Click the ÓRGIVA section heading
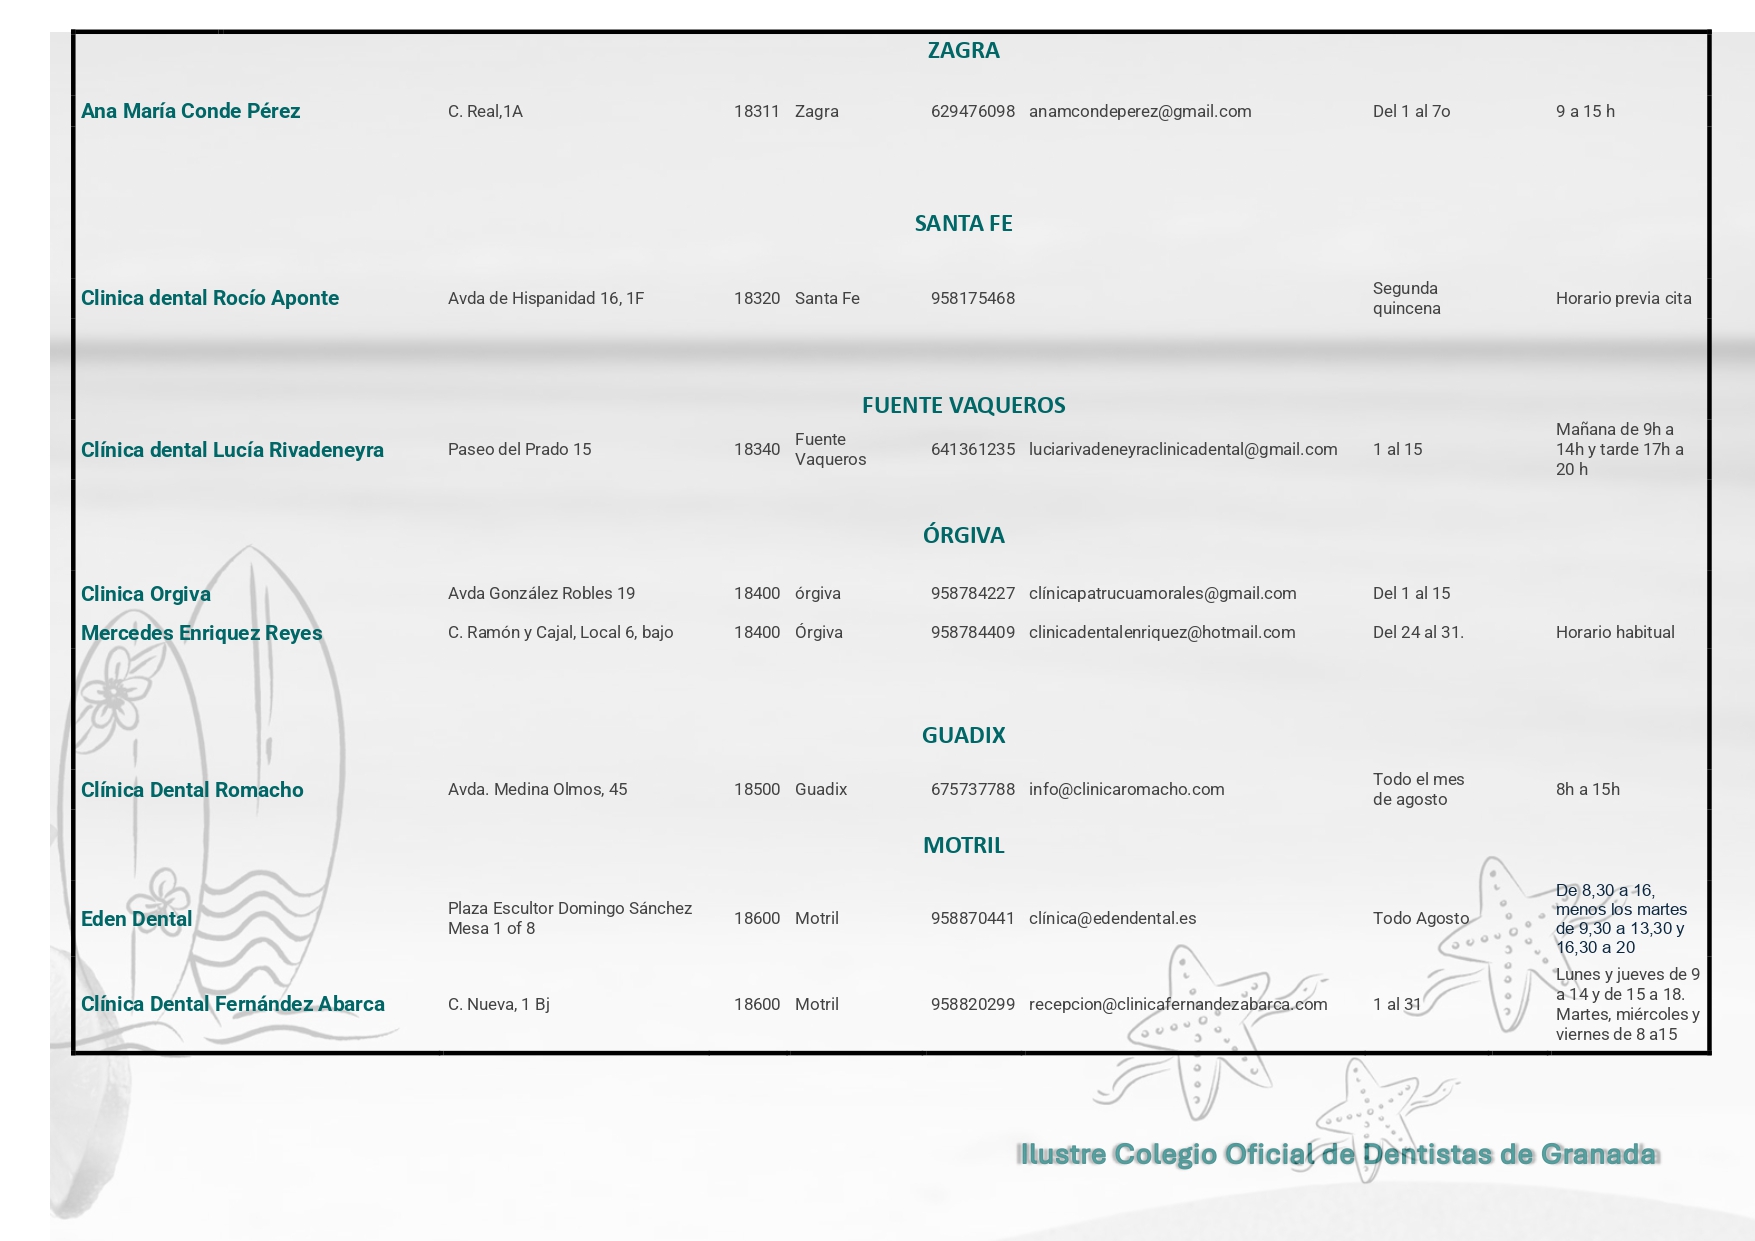 (963, 535)
